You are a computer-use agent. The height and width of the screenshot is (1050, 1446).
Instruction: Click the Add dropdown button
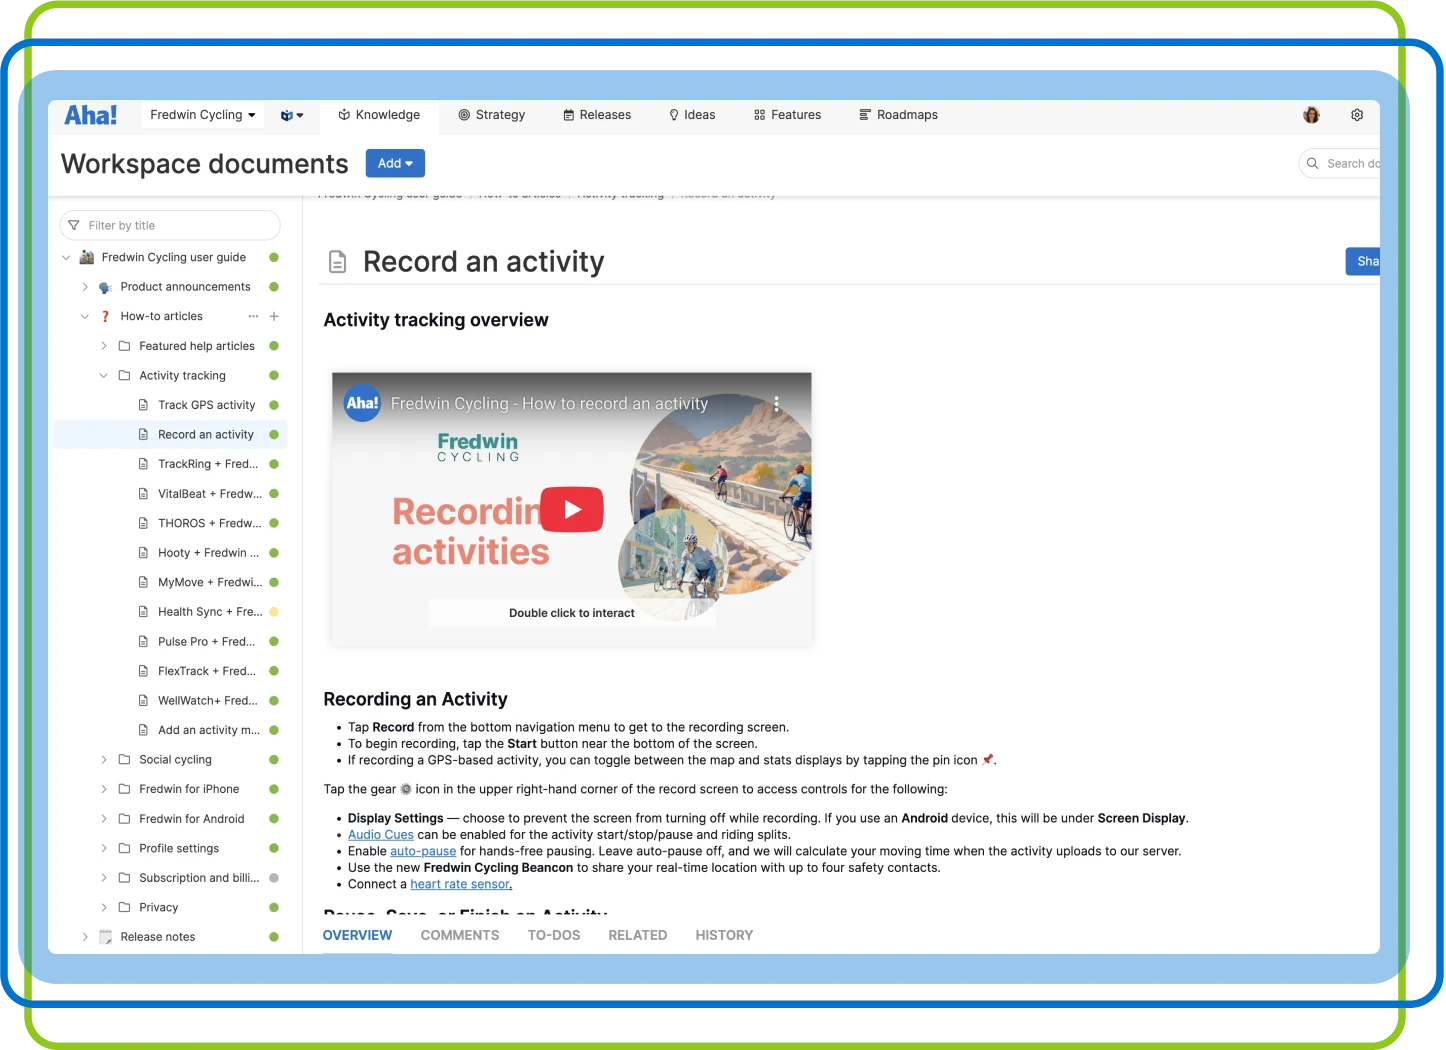point(395,163)
